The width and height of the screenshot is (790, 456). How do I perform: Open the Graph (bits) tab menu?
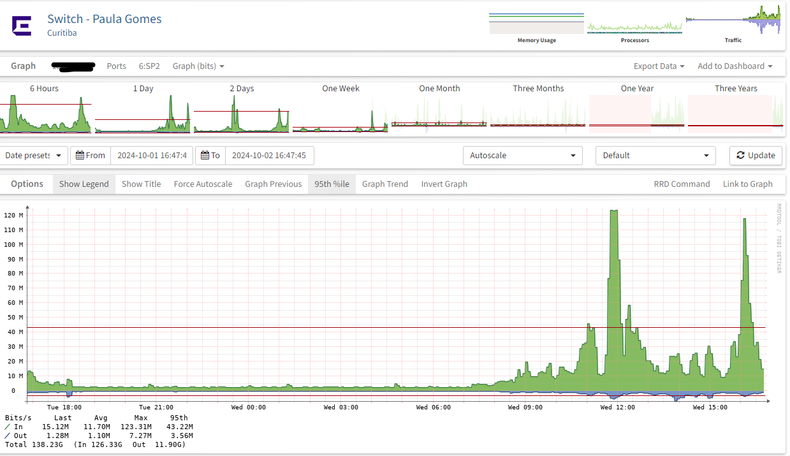[x=198, y=66]
